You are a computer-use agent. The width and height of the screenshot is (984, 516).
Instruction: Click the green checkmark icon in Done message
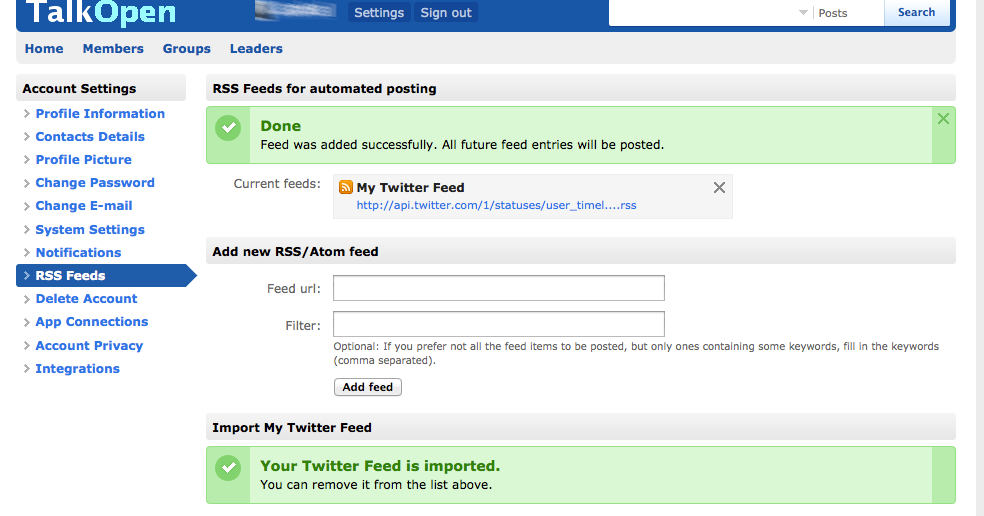pos(228,128)
